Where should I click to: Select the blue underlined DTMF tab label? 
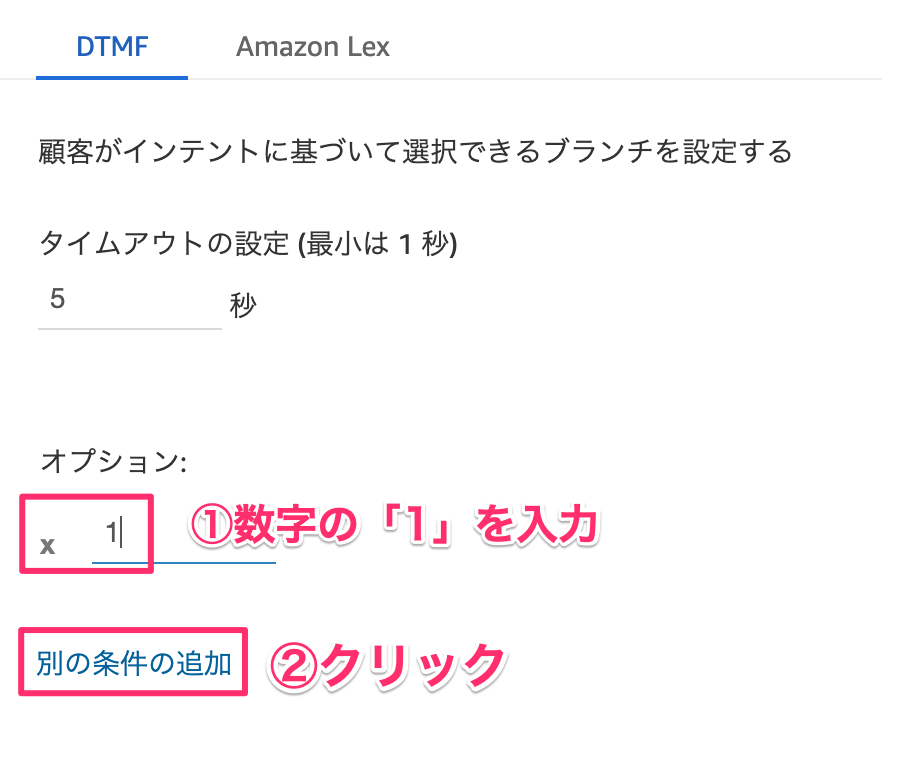[x=112, y=47]
